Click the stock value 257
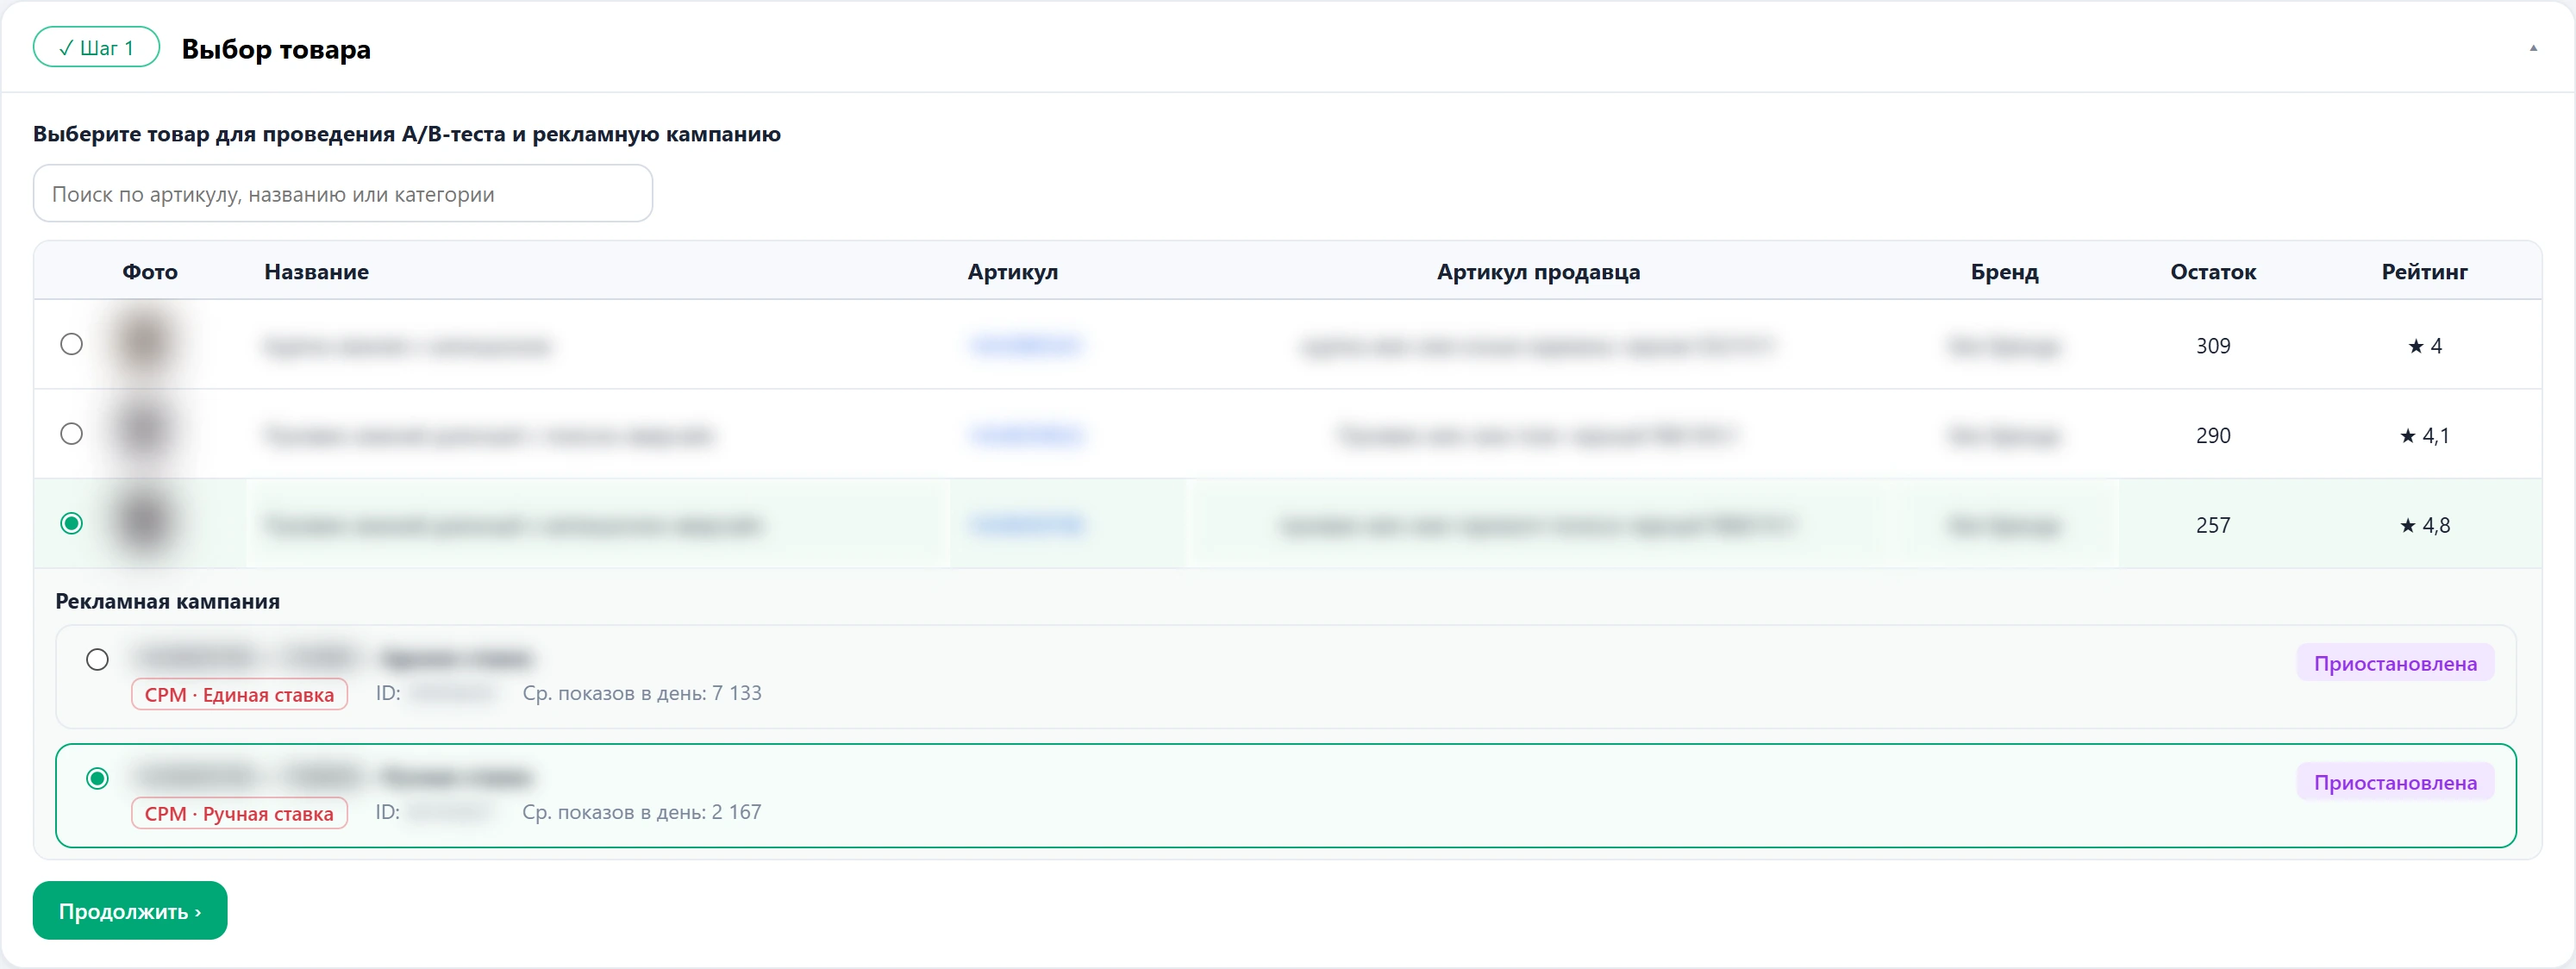This screenshot has height=969, width=2576. point(2213,526)
